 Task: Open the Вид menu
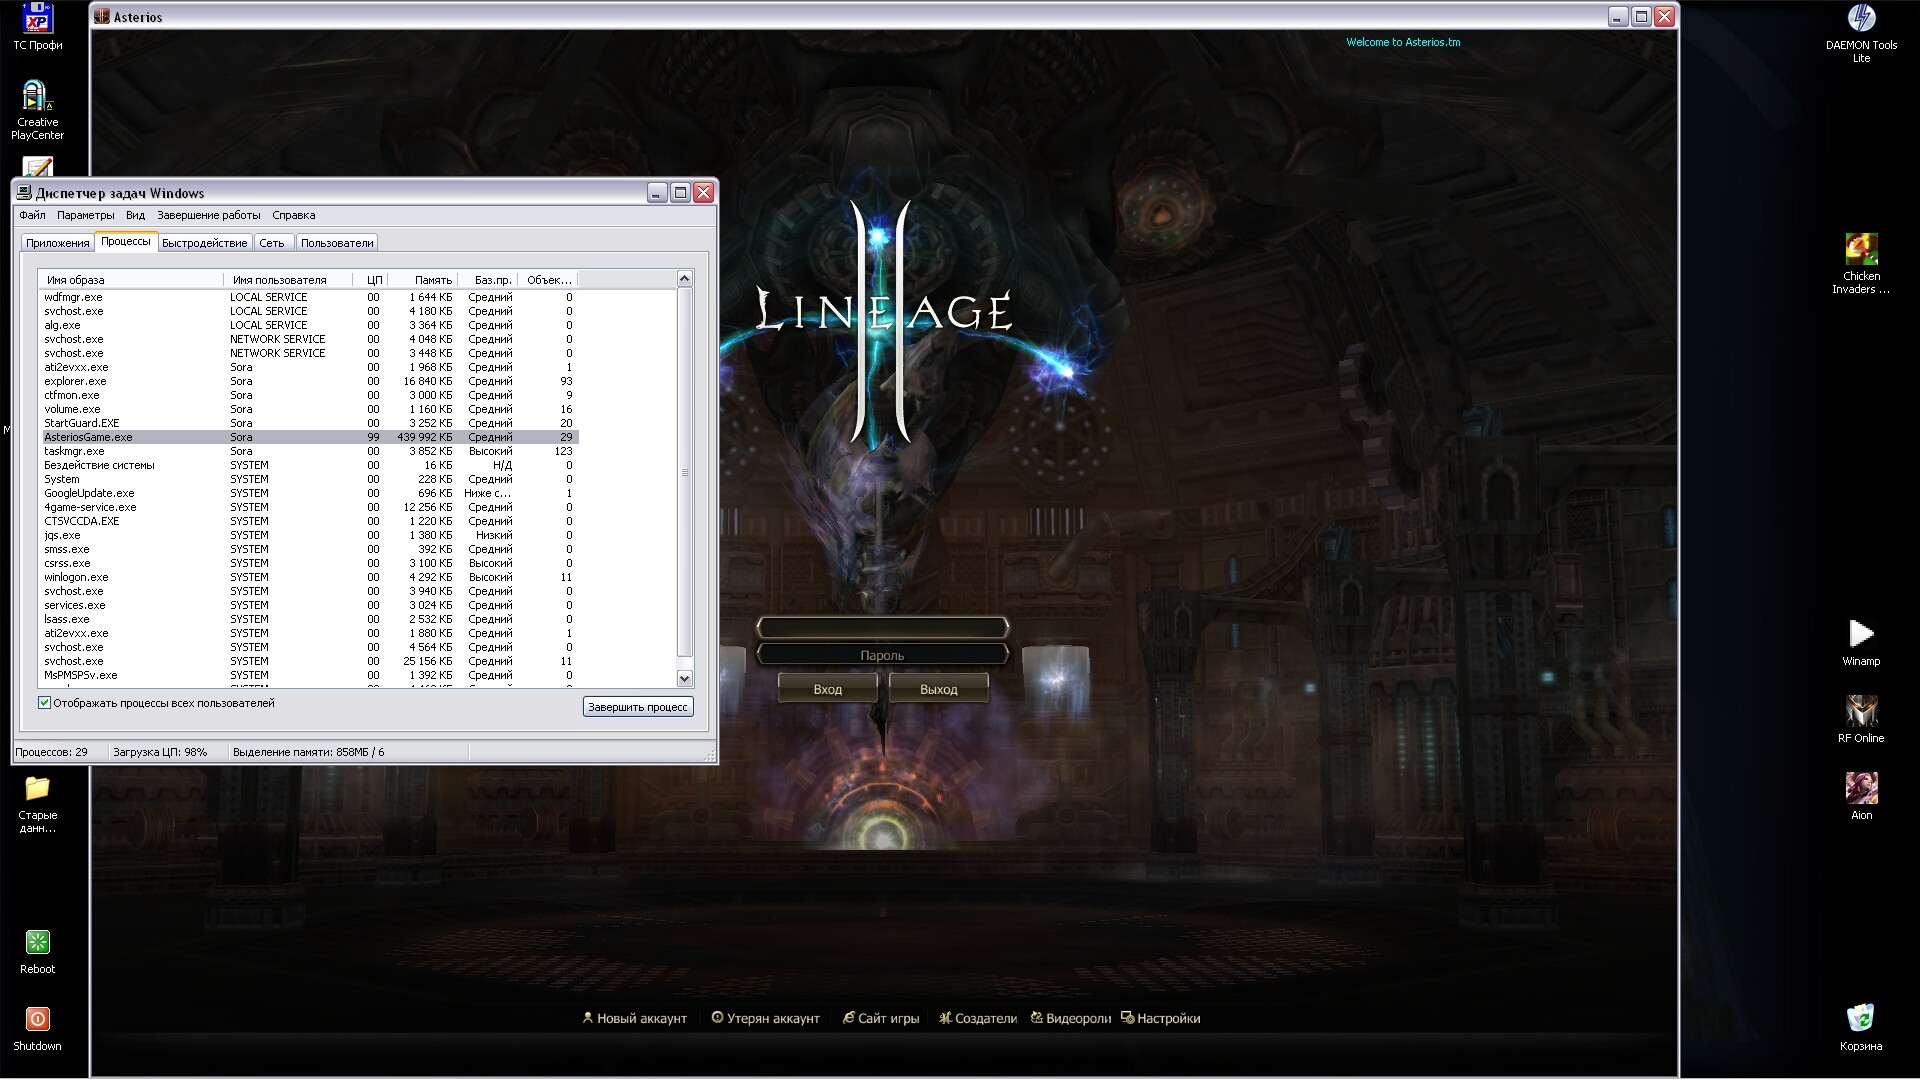(136, 215)
